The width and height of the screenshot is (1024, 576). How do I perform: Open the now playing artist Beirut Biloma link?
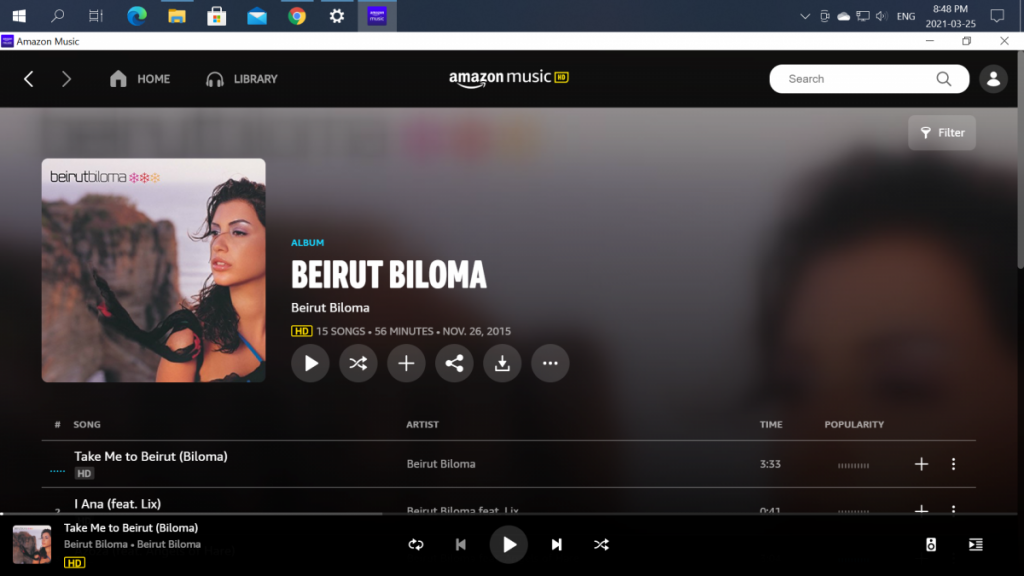(x=95, y=544)
